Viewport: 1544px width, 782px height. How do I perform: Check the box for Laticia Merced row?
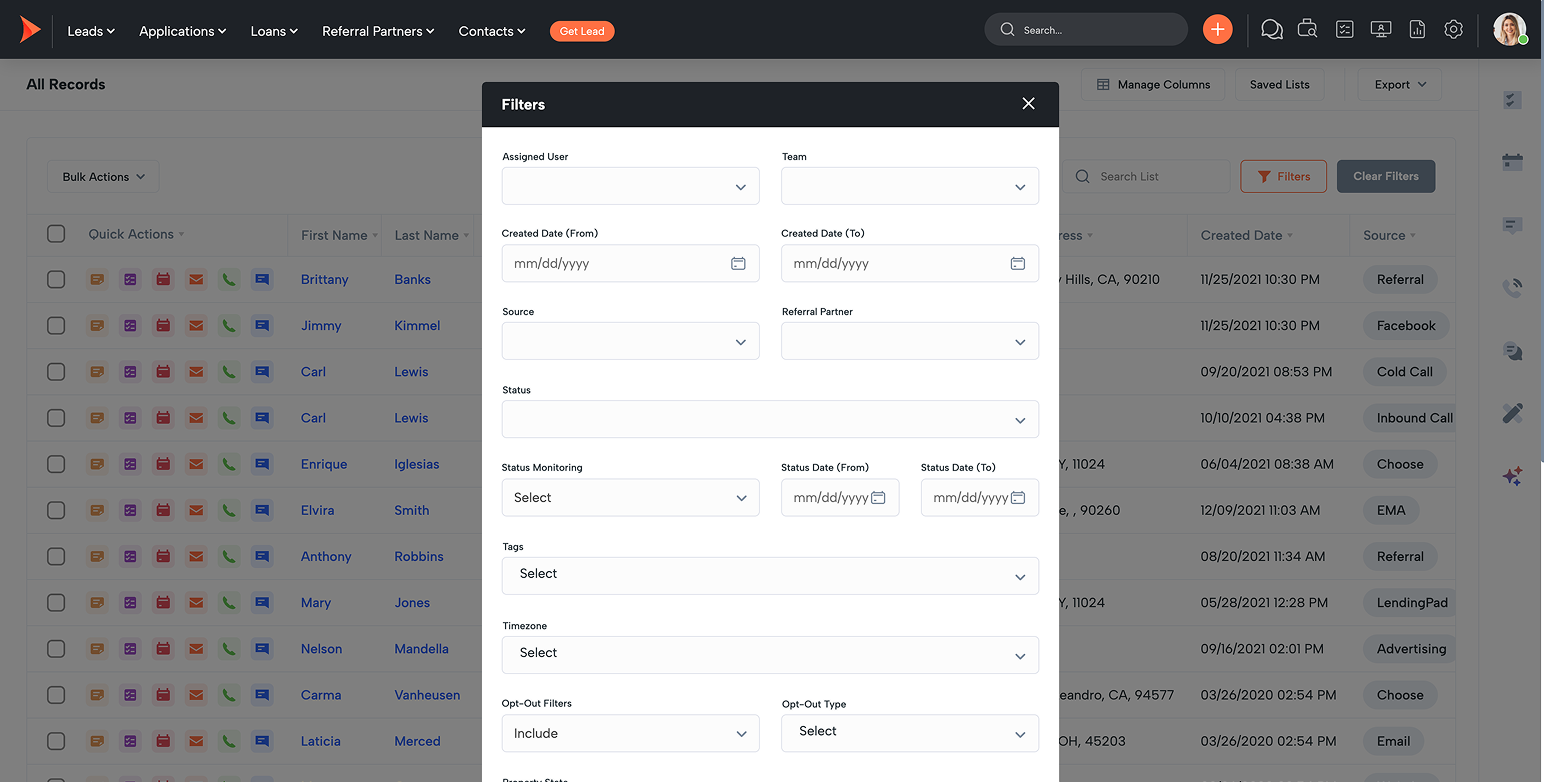pyautogui.click(x=56, y=741)
